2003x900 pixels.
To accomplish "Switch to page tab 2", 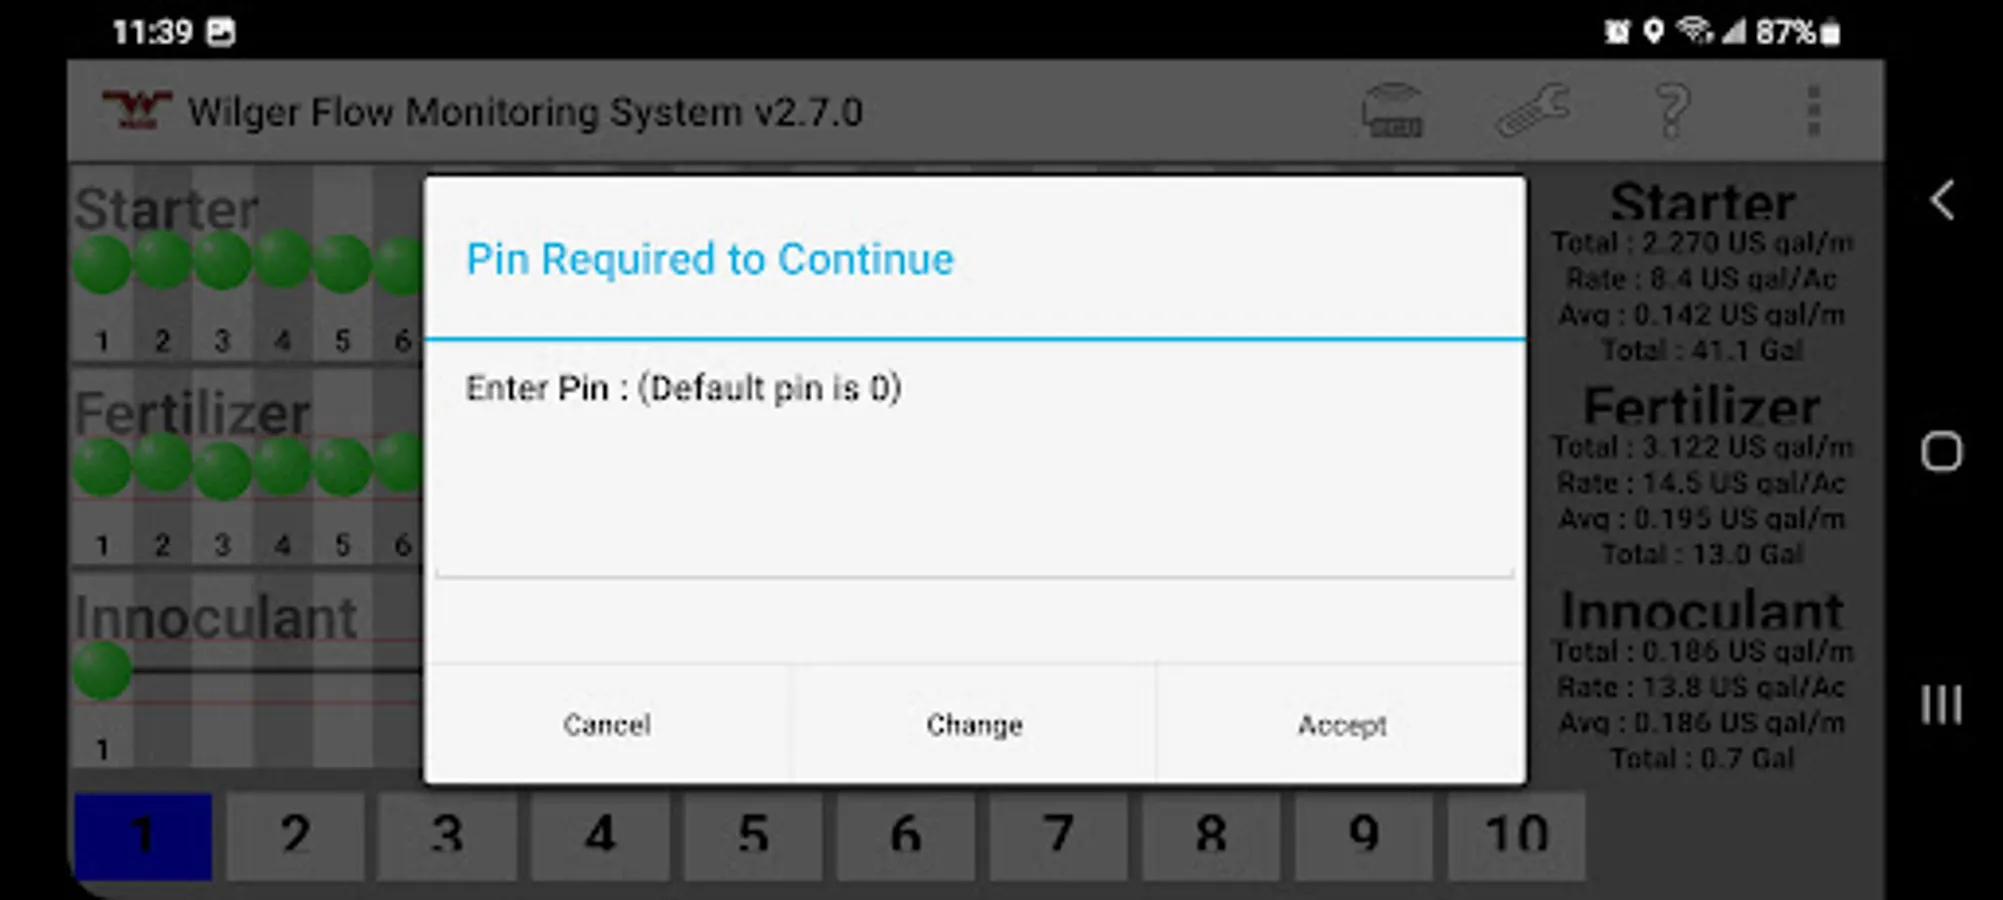I will [x=295, y=836].
